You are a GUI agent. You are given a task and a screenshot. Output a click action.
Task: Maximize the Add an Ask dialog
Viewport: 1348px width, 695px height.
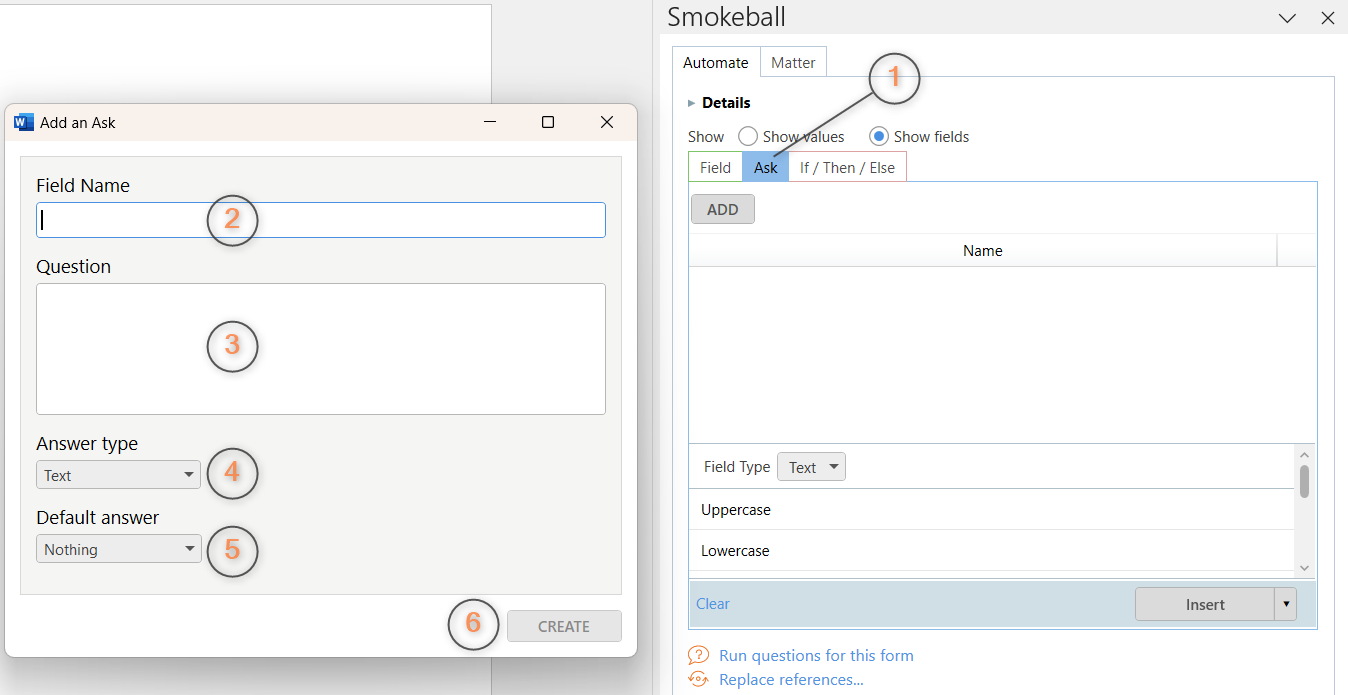click(x=548, y=122)
